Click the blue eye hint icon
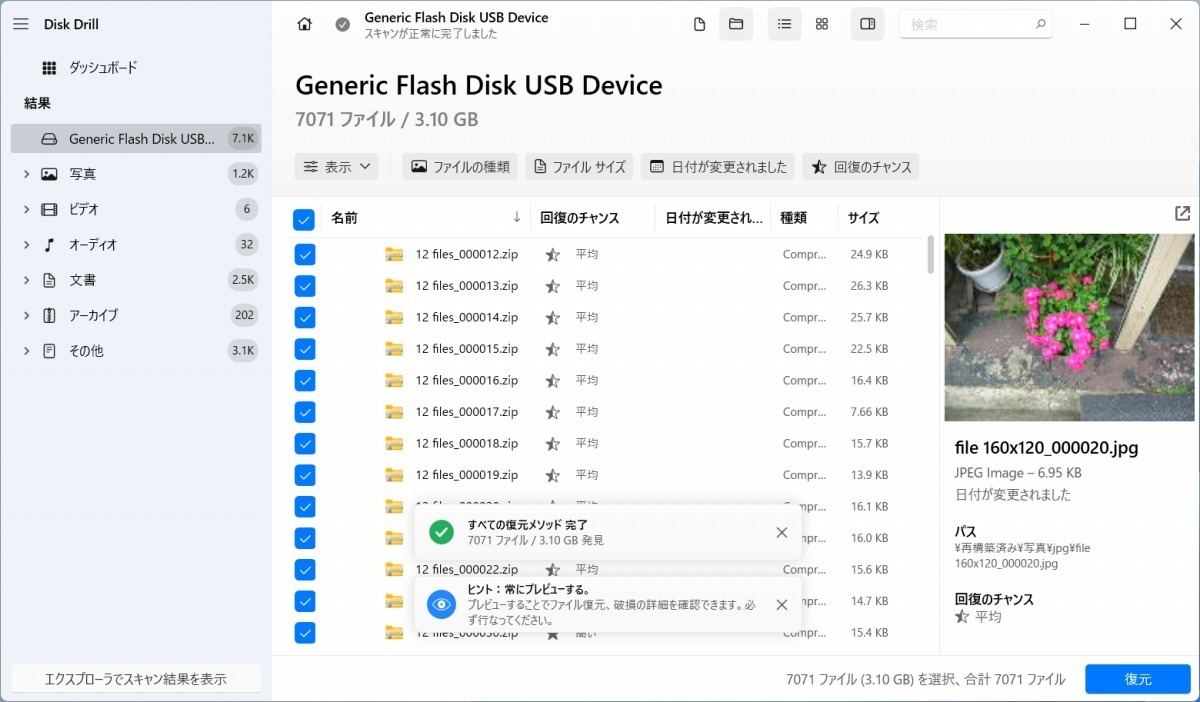 441,604
